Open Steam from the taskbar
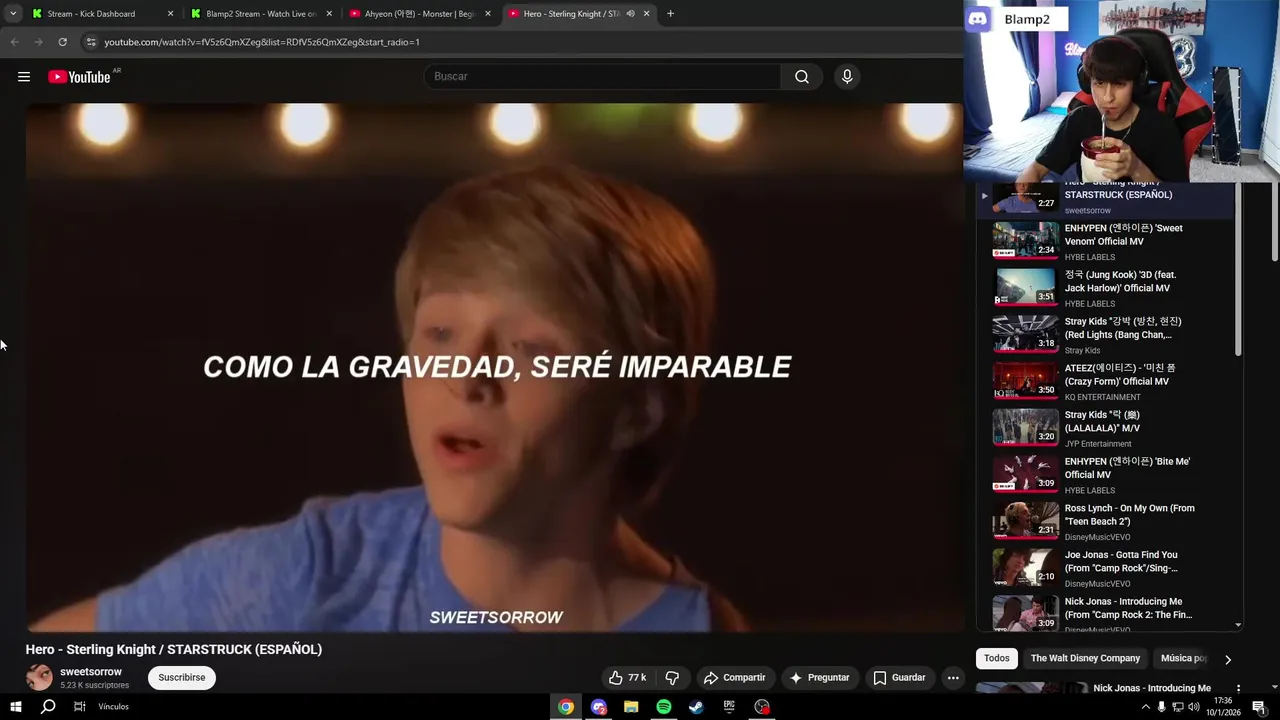The width and height of the screenshot is (1280, 720). pyautogui.click(x=696, y=707)
